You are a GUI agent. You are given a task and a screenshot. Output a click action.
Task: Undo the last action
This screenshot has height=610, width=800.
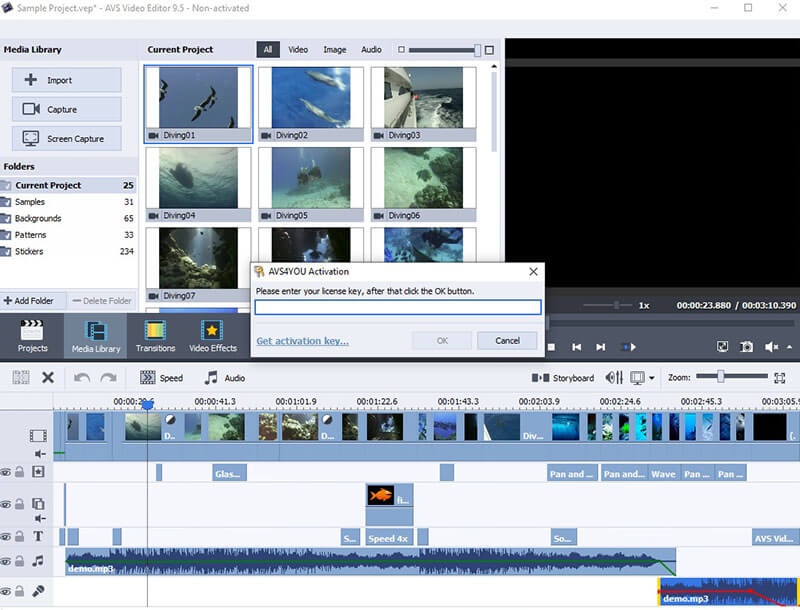(82, 377)
